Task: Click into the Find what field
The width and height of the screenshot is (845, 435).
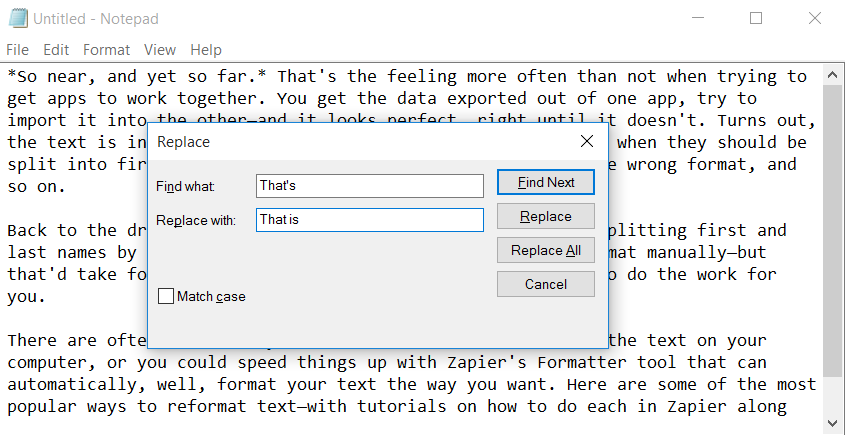Action: [370, 185]
